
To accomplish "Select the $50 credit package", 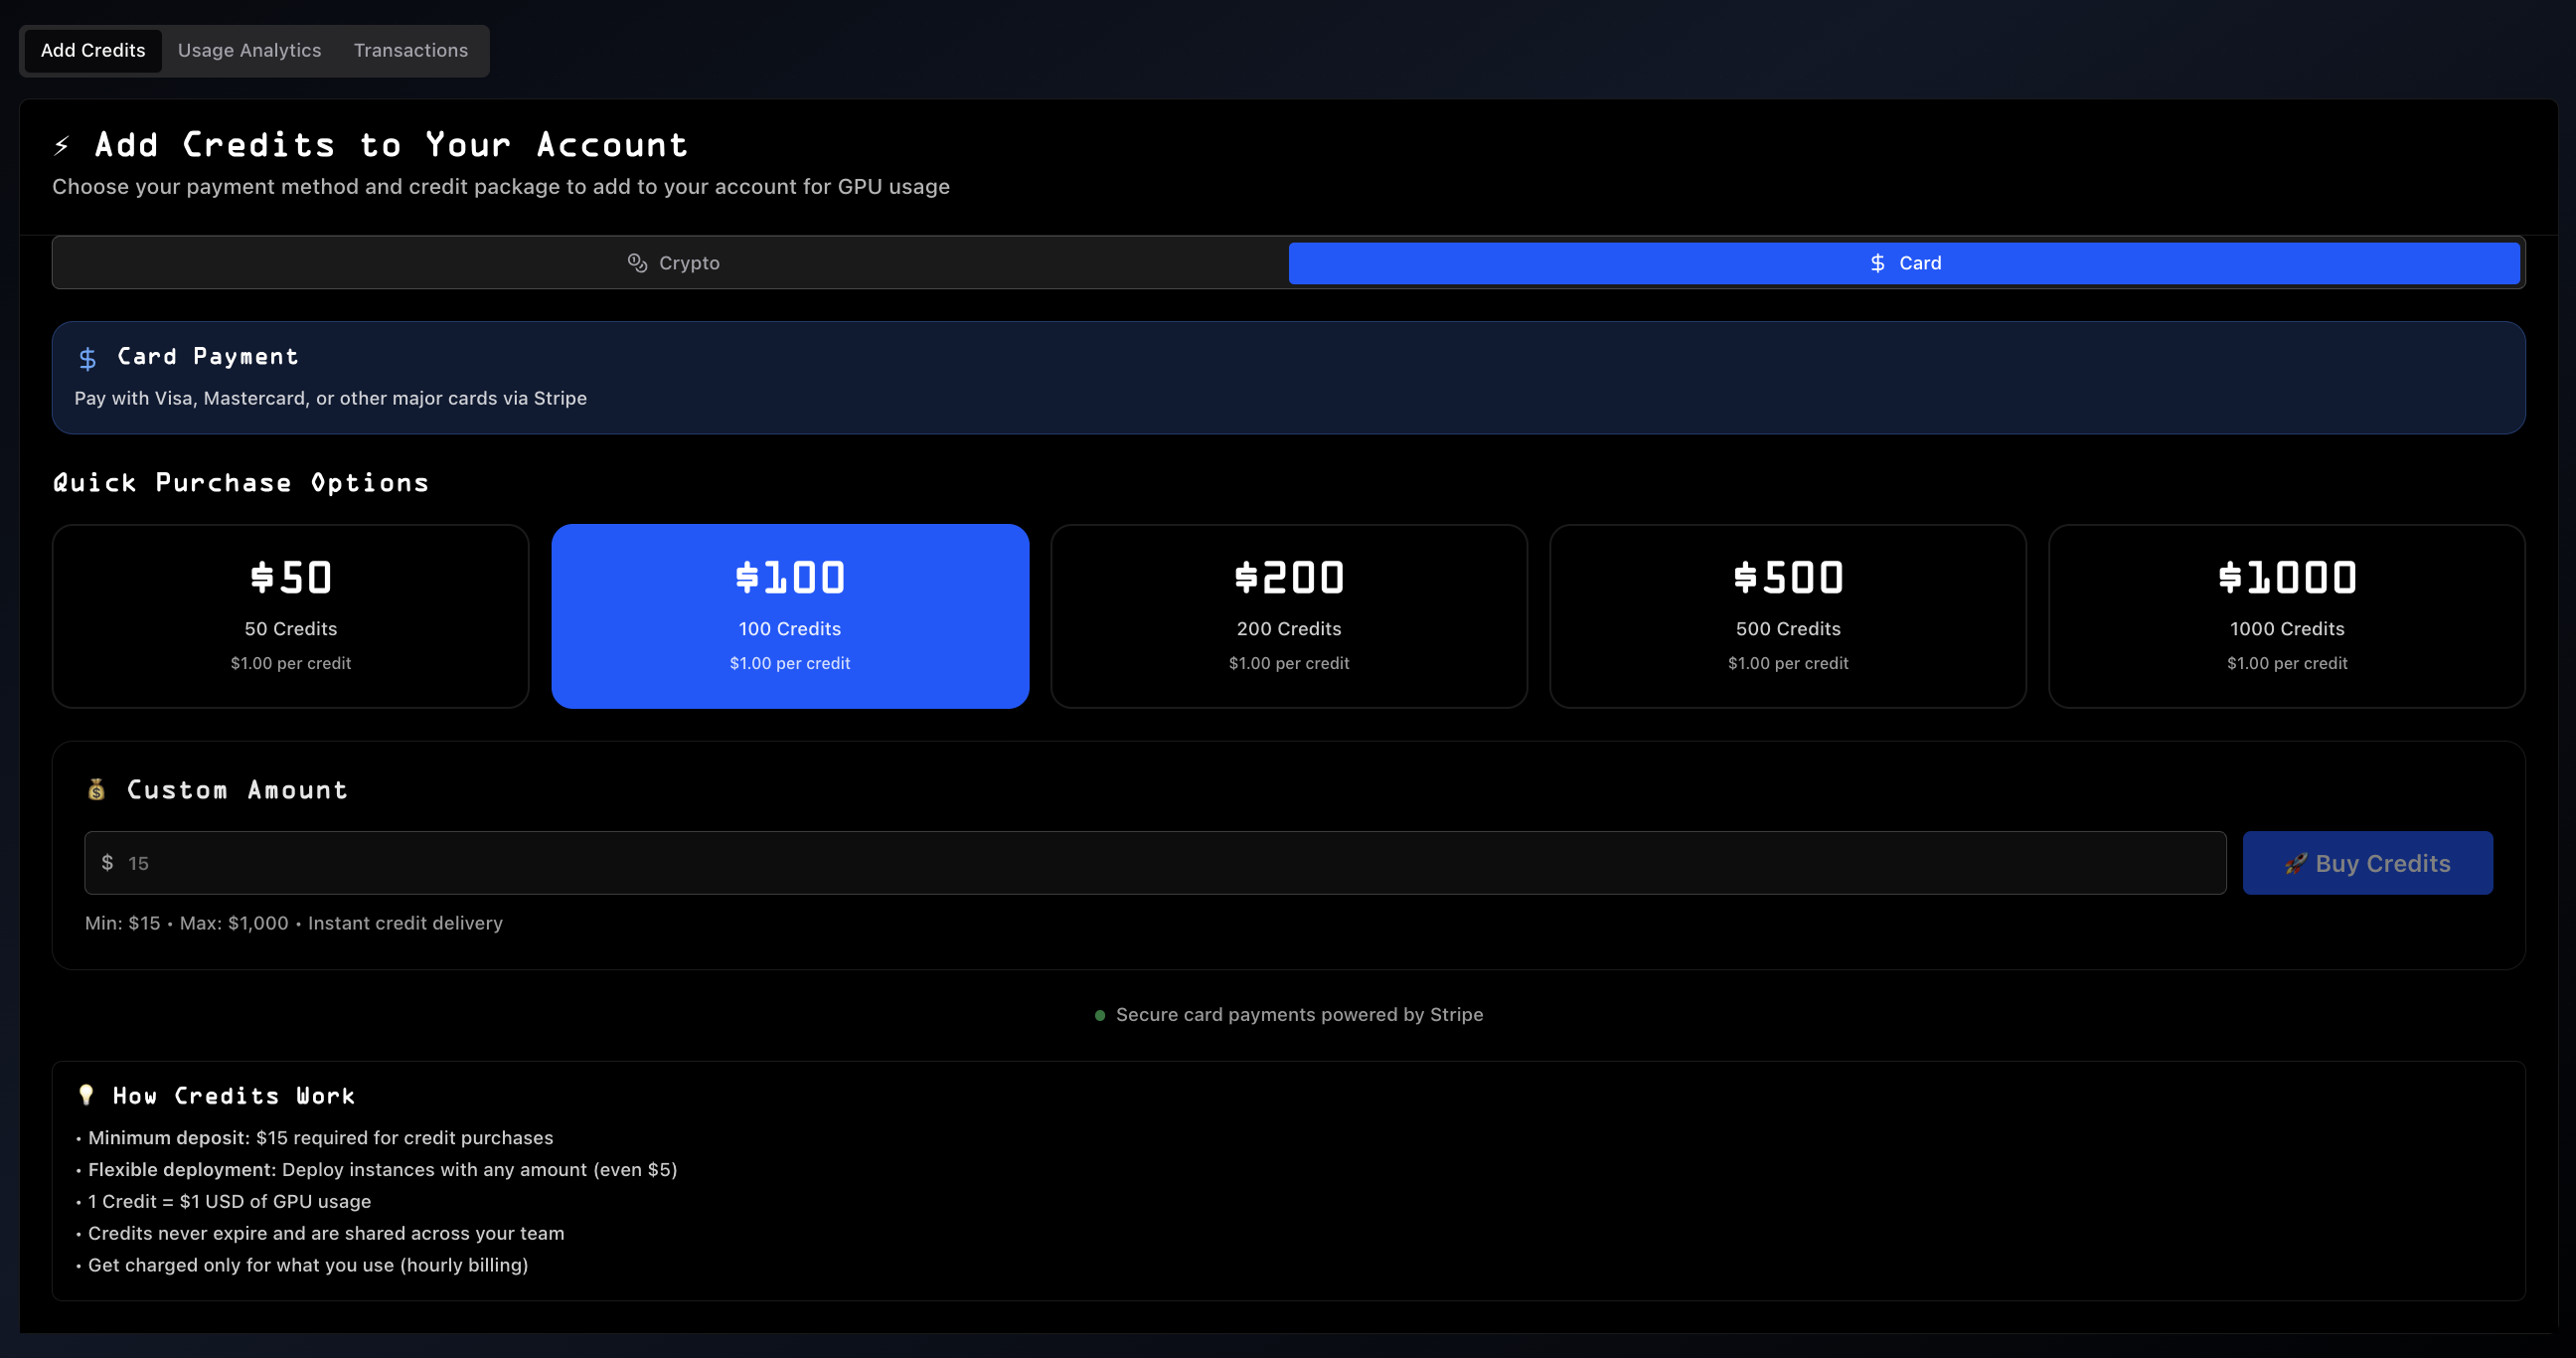I will point(290,616).
